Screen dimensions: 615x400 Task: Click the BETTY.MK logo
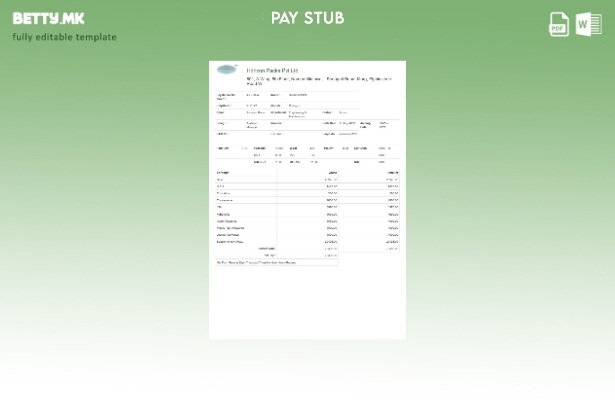tap(48, 18)
